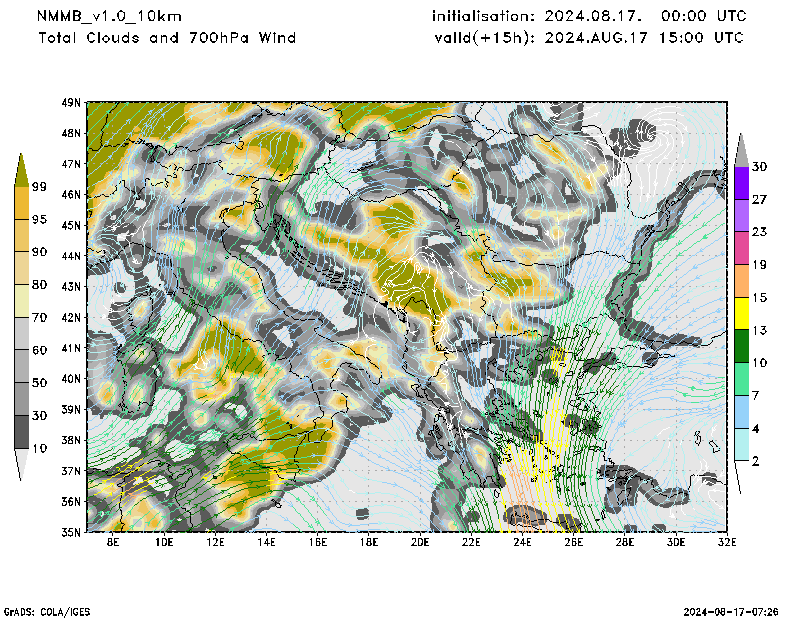Select the Total Clouds and 700hPa Wind subtitle
The width and height of the screenshot is (800, 618).
coord(167,38)
